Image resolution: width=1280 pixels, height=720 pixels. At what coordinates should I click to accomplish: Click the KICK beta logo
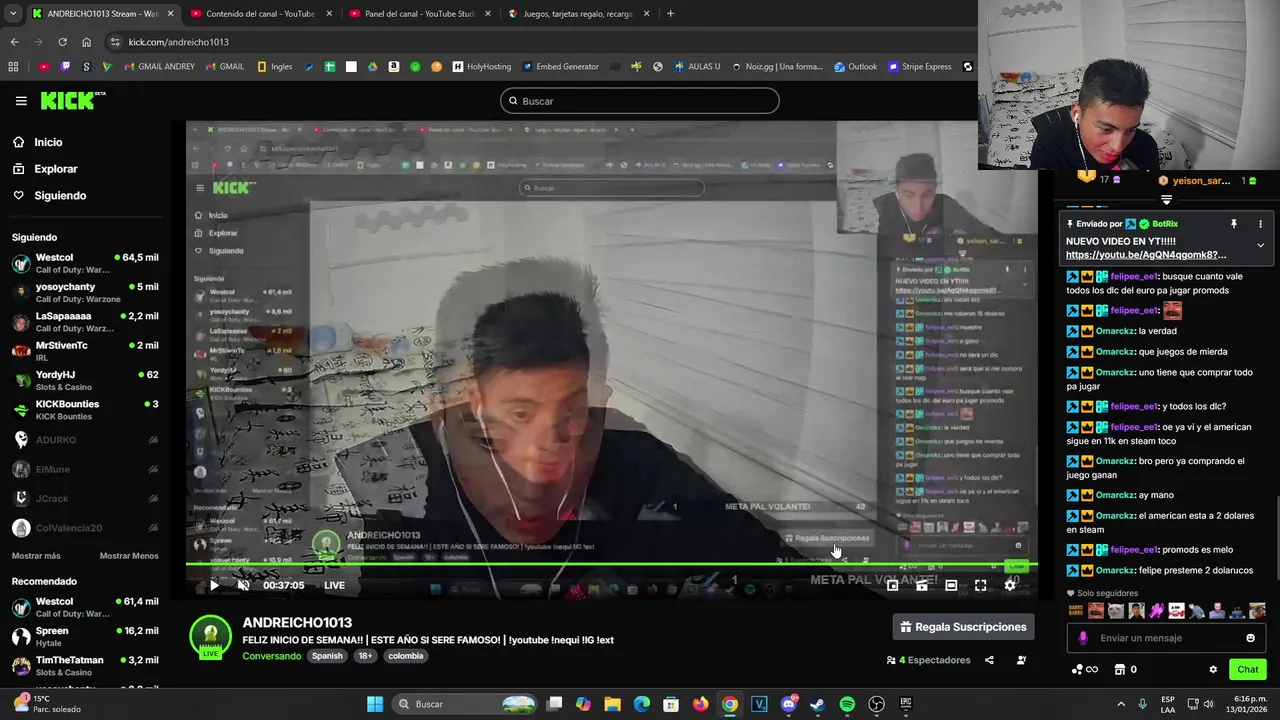pyautogui.click(x=73, y=100)
